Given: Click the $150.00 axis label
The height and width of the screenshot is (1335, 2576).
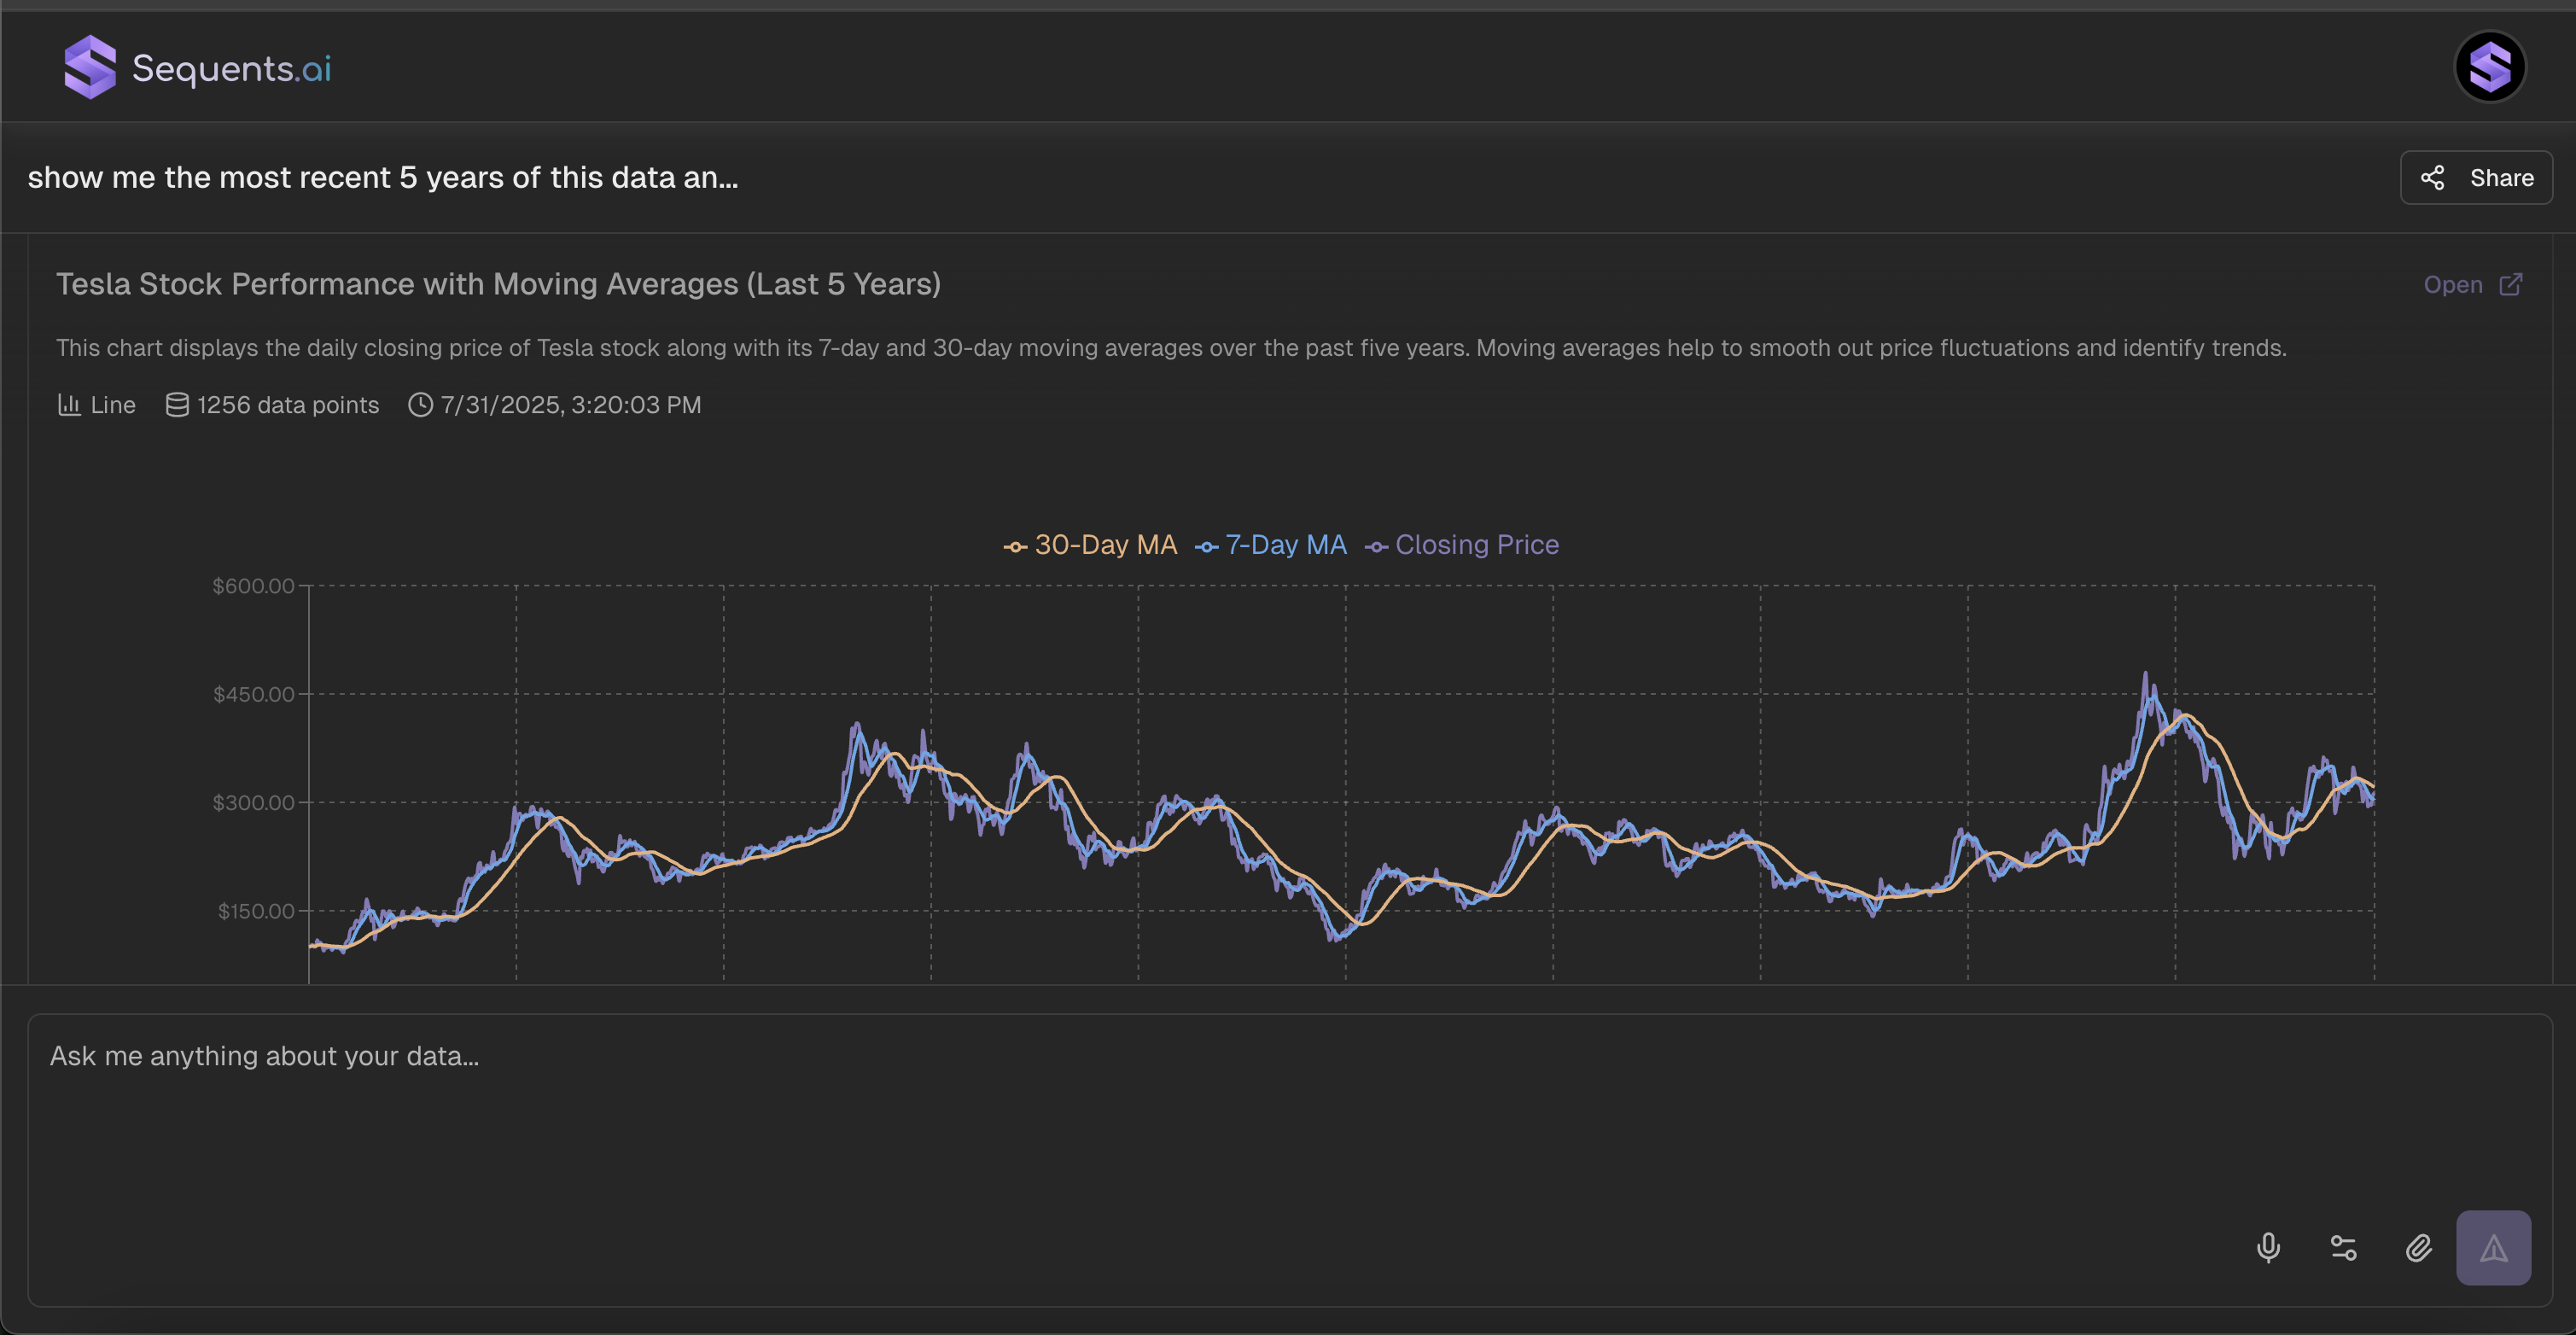Looking at the screenshot, I should 256,911.
